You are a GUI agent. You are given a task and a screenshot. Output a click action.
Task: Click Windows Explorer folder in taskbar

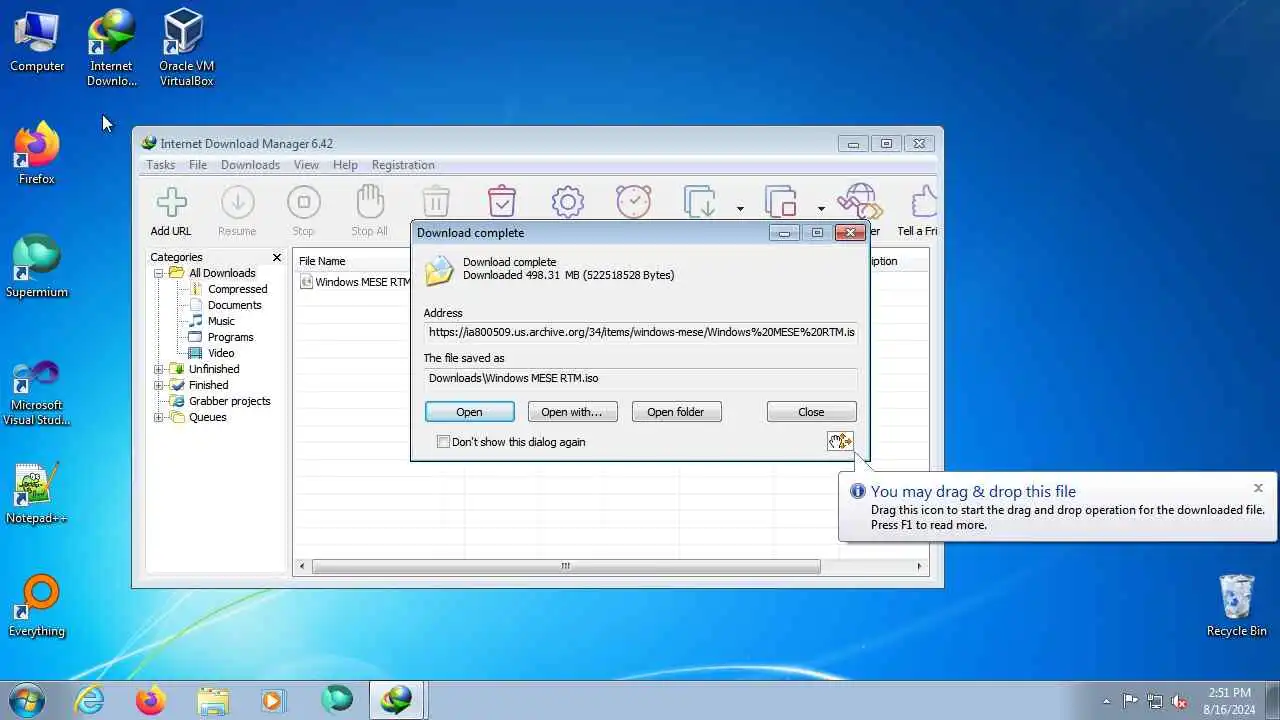pos(213,700)
